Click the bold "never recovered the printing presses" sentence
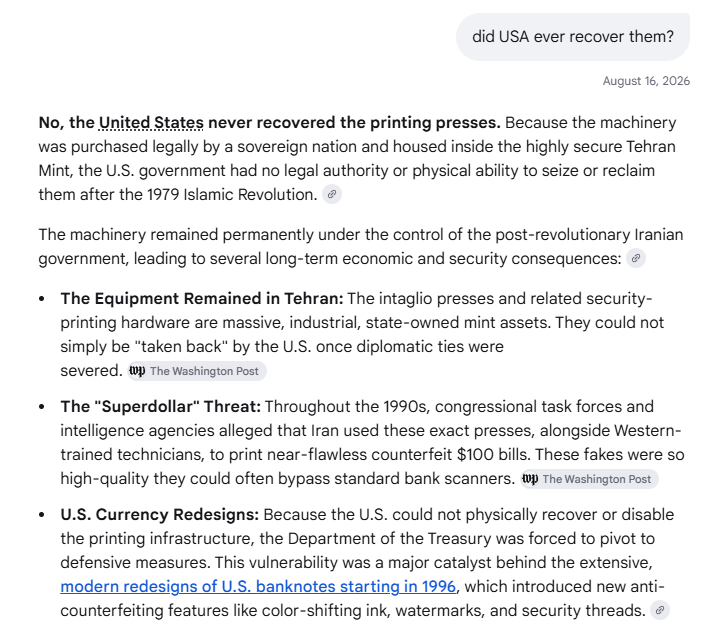Screen dimensions: 704x643 point(354,123)
